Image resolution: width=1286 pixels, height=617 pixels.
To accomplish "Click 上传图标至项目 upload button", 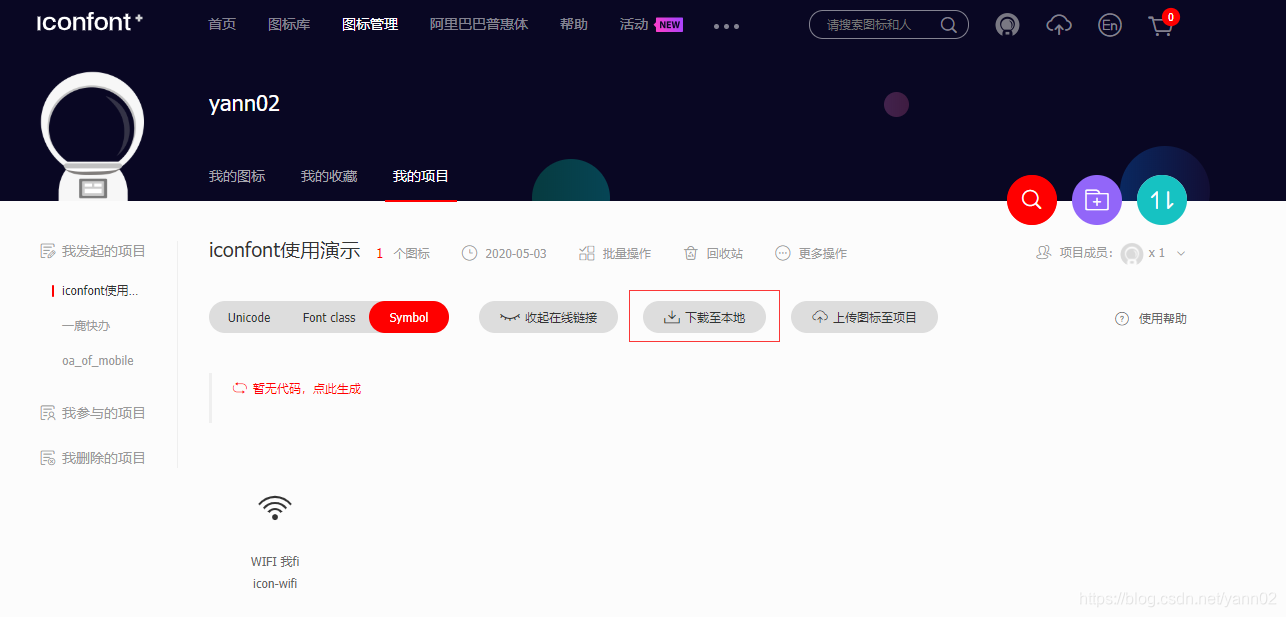I will click(x=864, y=317).
